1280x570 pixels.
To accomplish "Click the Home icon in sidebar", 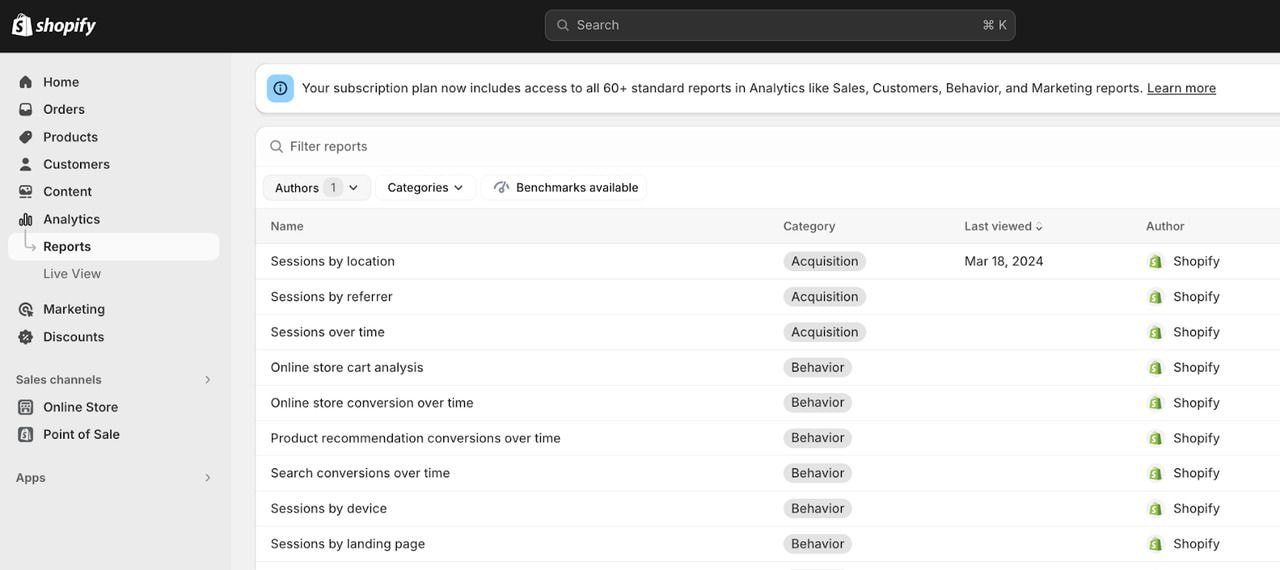I will pyautogui.click(x=26, y=82).
